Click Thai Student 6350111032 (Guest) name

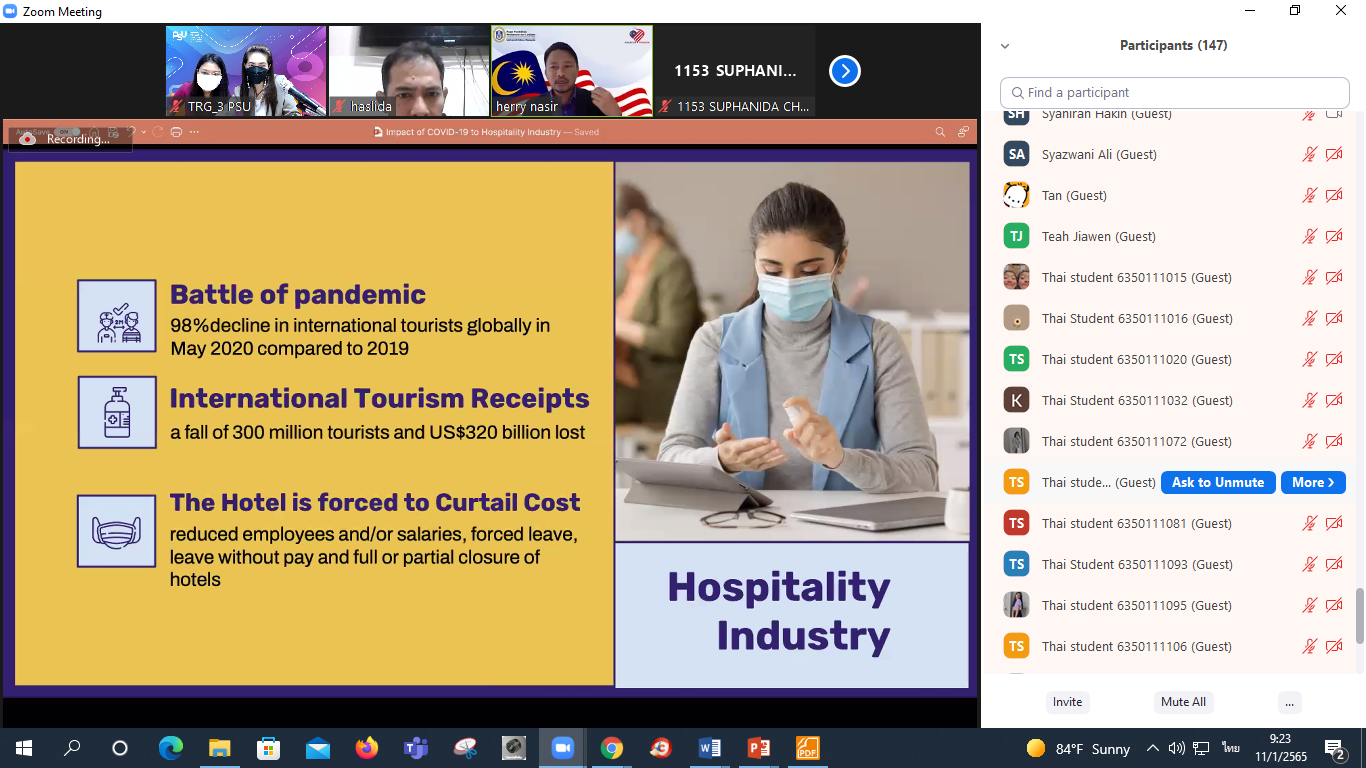[1137, 400]
